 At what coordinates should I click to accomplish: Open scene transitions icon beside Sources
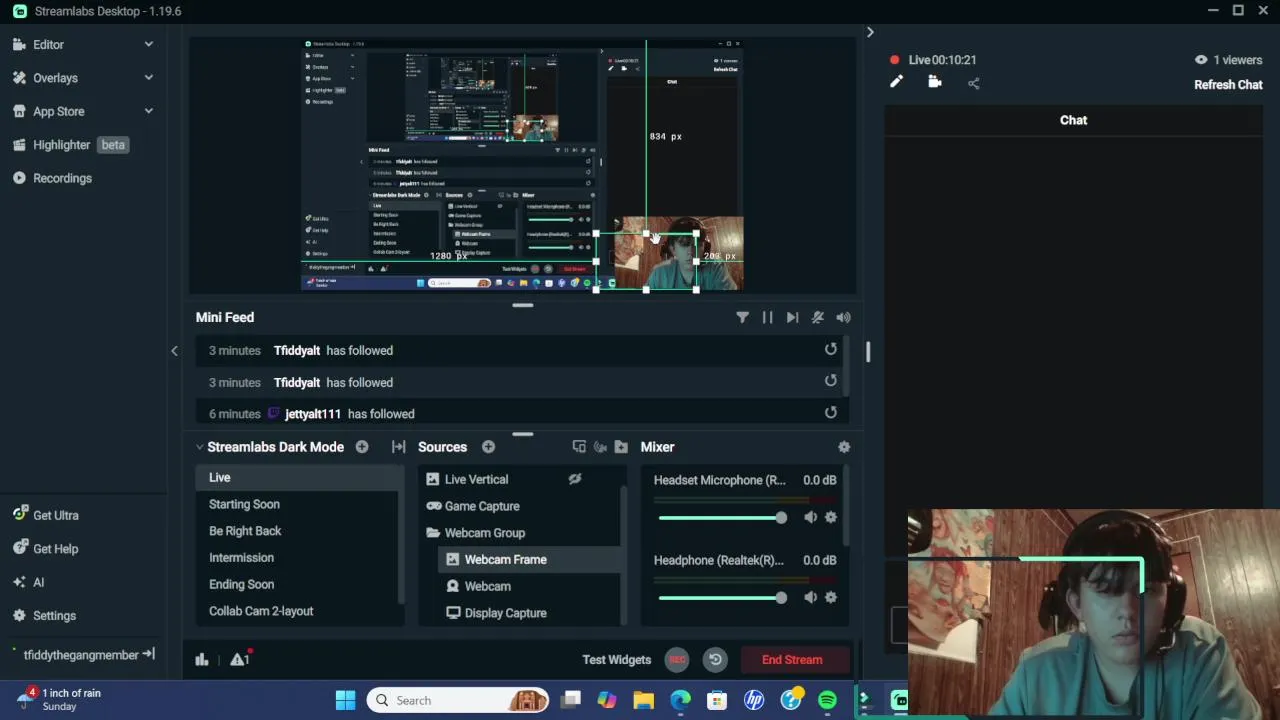[x=398, y=447]
